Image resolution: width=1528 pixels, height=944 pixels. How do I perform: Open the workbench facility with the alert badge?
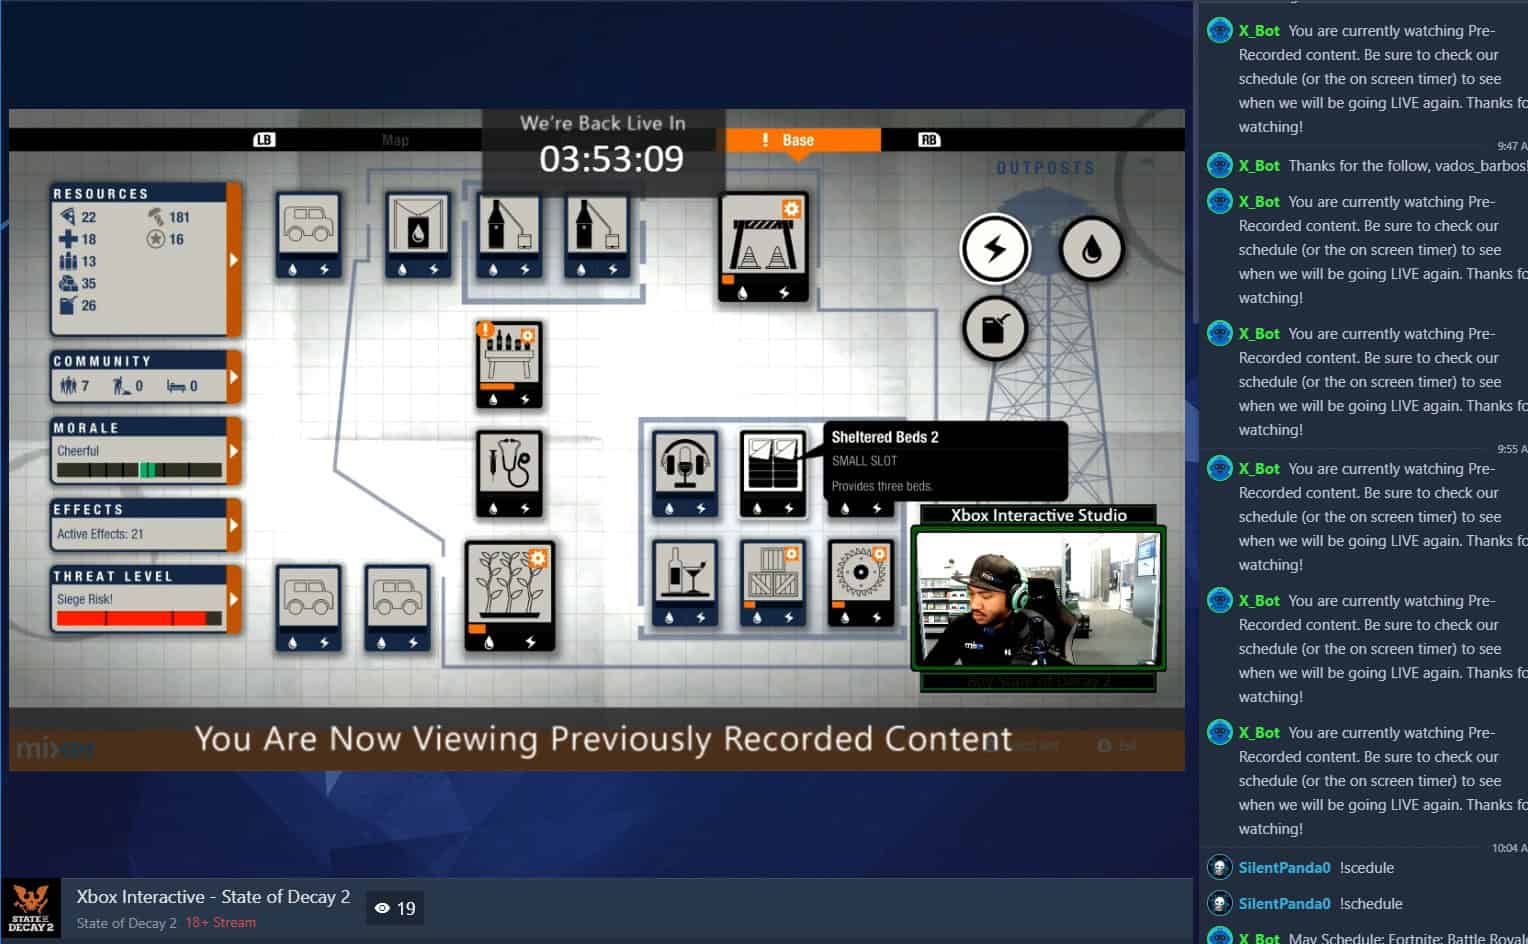tap(510, 365)
